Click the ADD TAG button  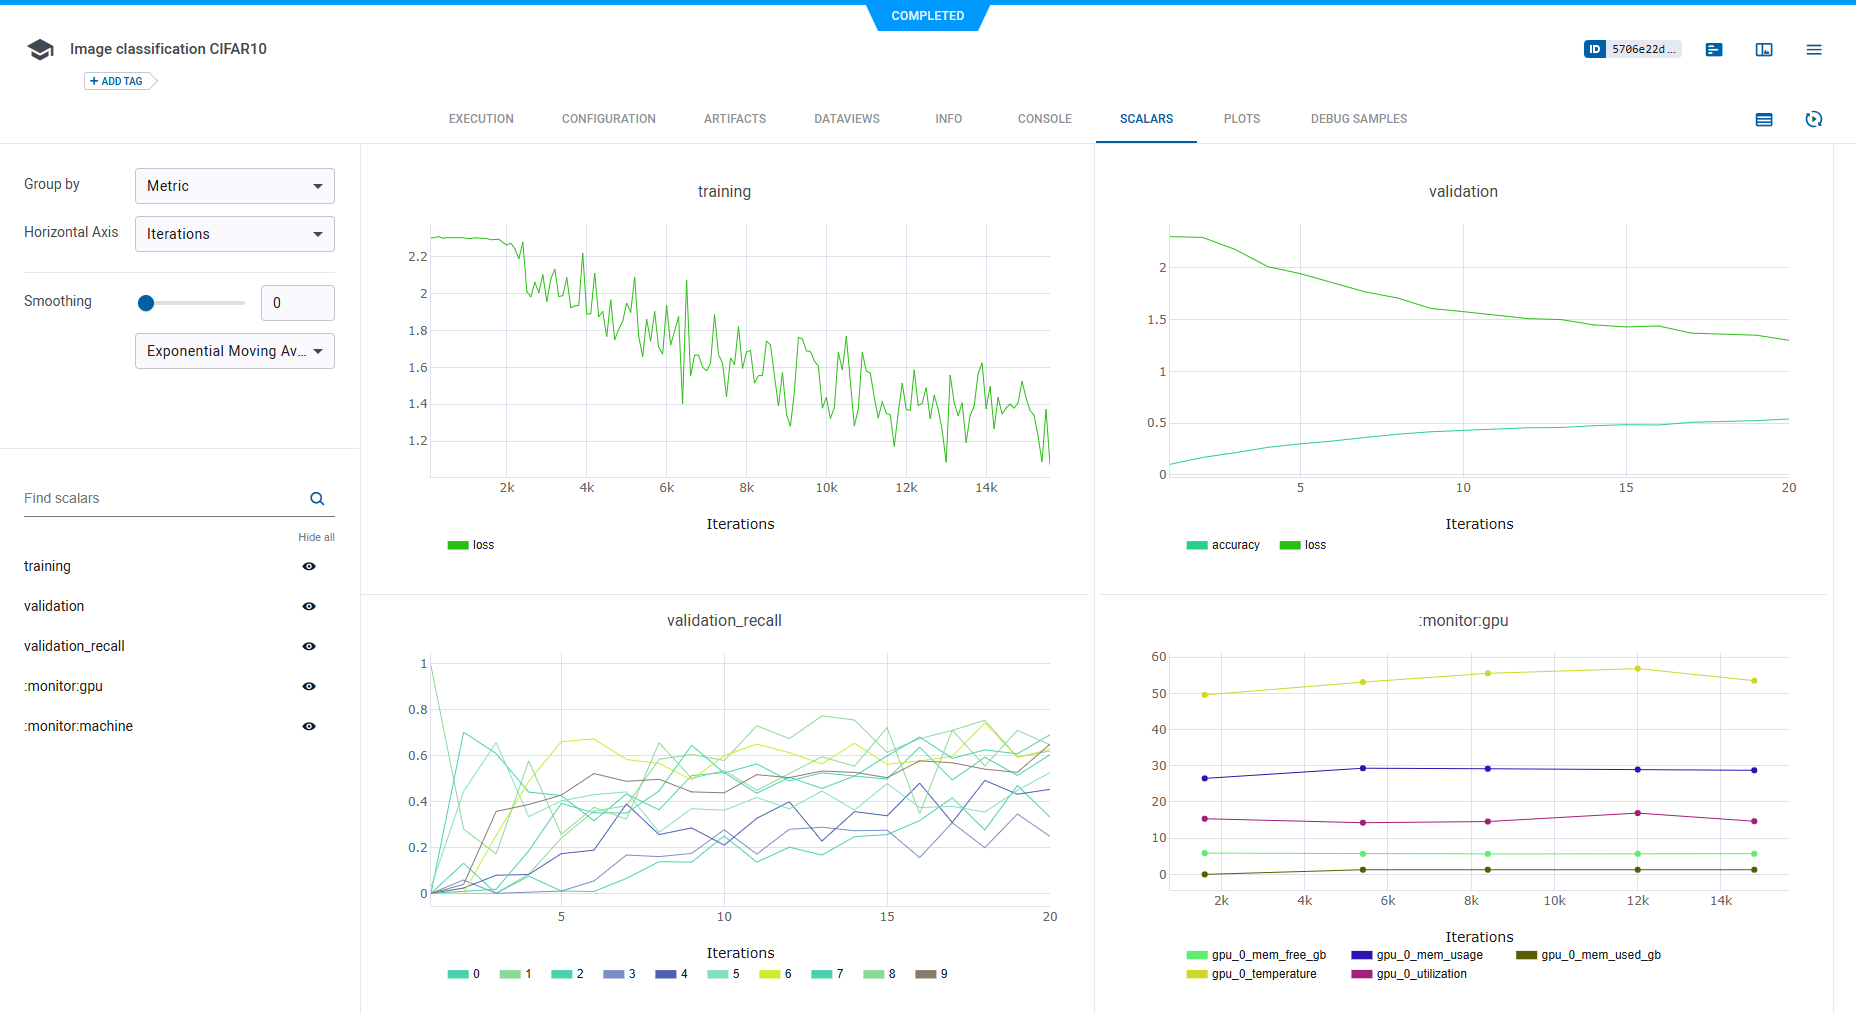click(x=118, y=82)
